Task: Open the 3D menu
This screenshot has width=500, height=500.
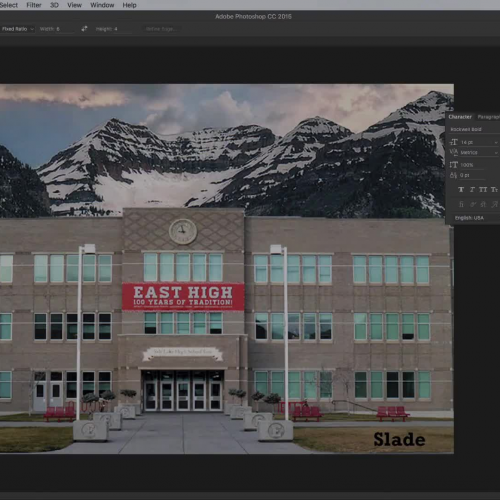Action: tap(54, 5)
